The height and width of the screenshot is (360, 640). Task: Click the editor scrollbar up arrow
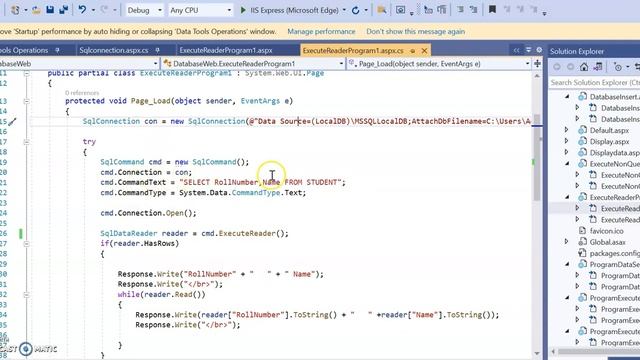pyautogui.click(x=537, y=76)
